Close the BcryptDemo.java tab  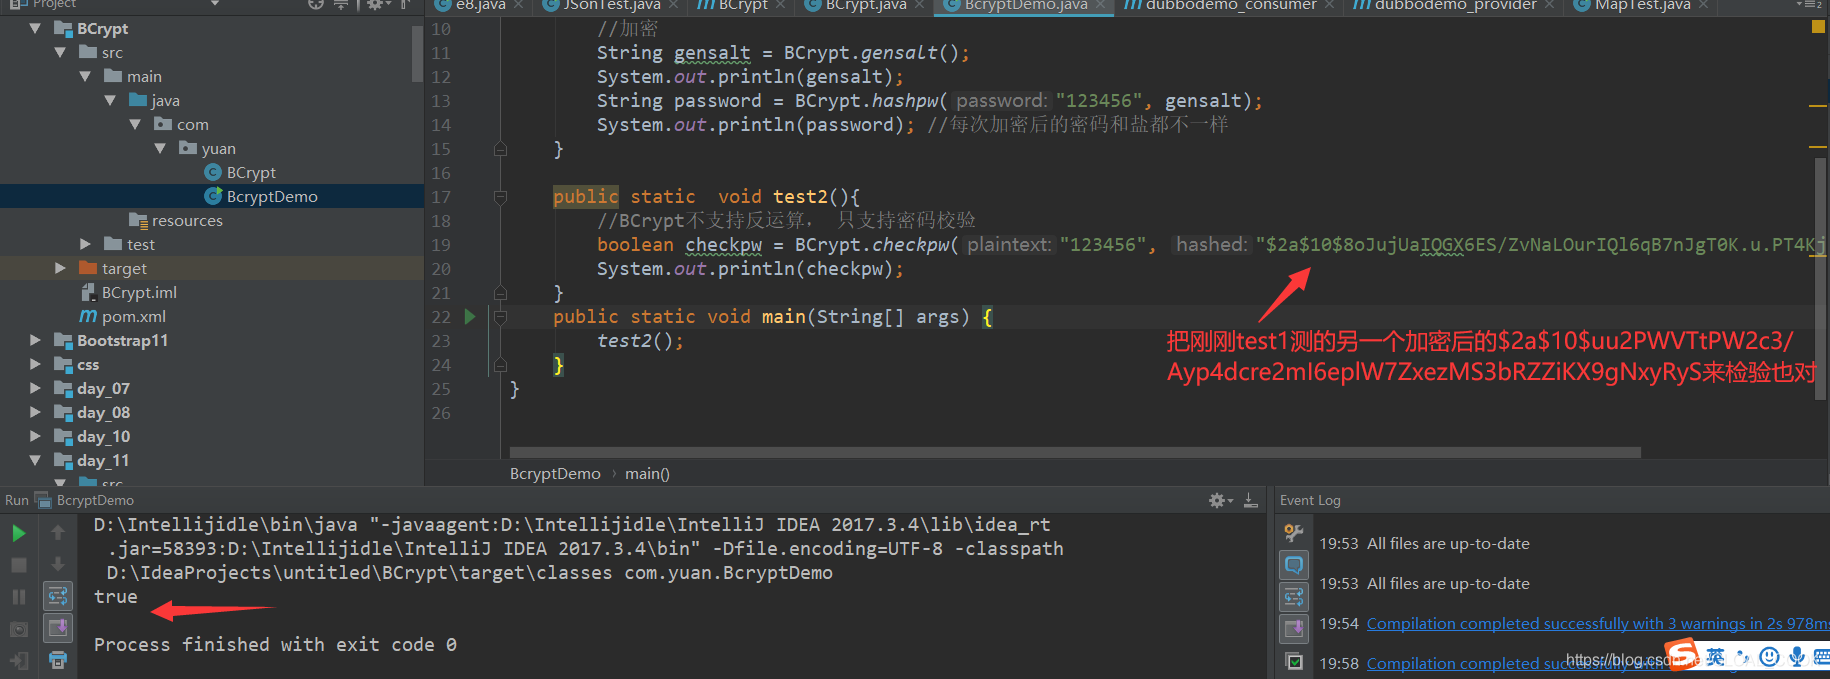coord(1101,6)
